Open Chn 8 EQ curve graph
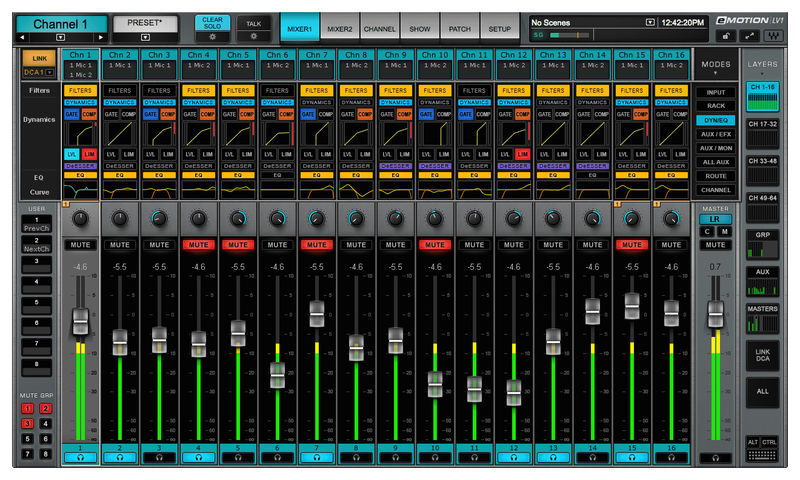Image resolution: width=800 pixels, height=480 pixels. pyautogui.click(x=356, y=191)
